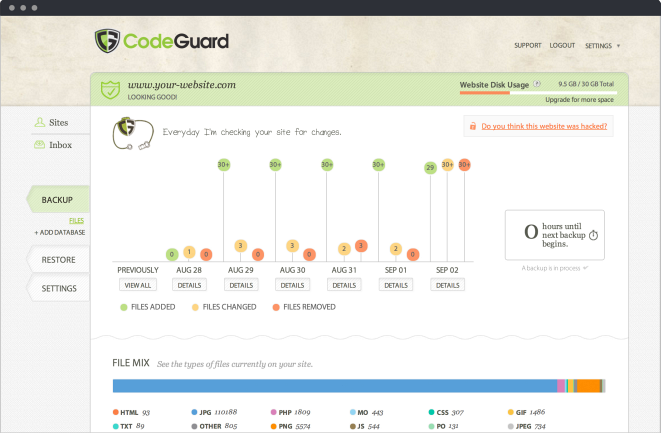
Task: Click Aug 31 green 30+ files added marker
Action: [327, 164]
